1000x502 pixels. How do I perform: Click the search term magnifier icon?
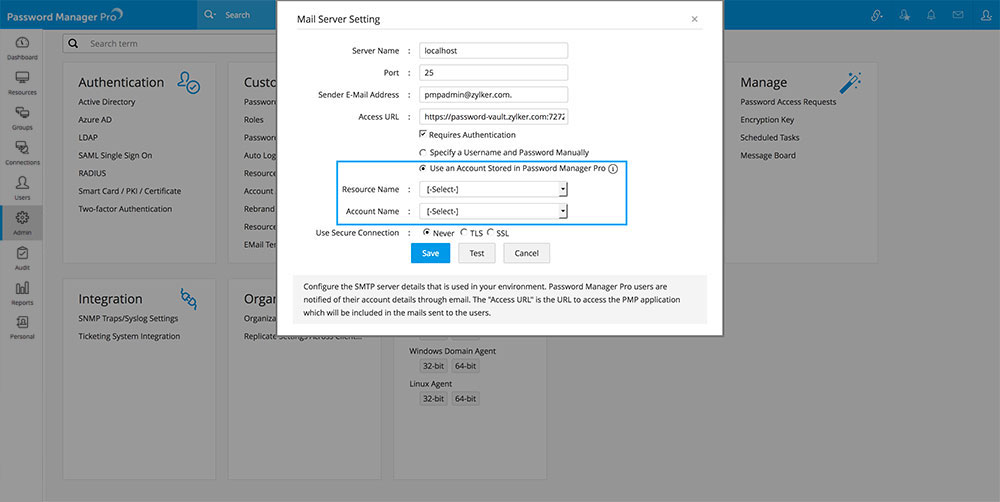[73, 43]
